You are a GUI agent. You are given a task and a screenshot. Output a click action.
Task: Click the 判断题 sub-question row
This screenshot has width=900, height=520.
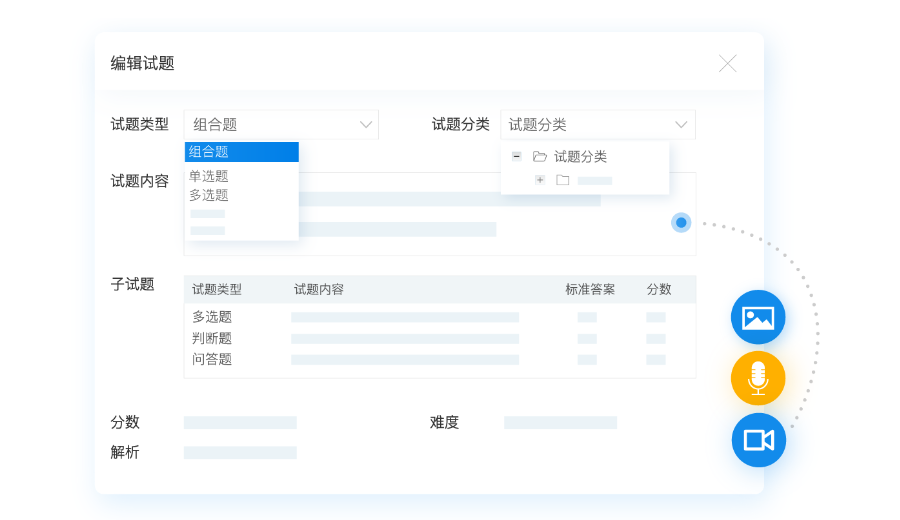tap(212, 338)
